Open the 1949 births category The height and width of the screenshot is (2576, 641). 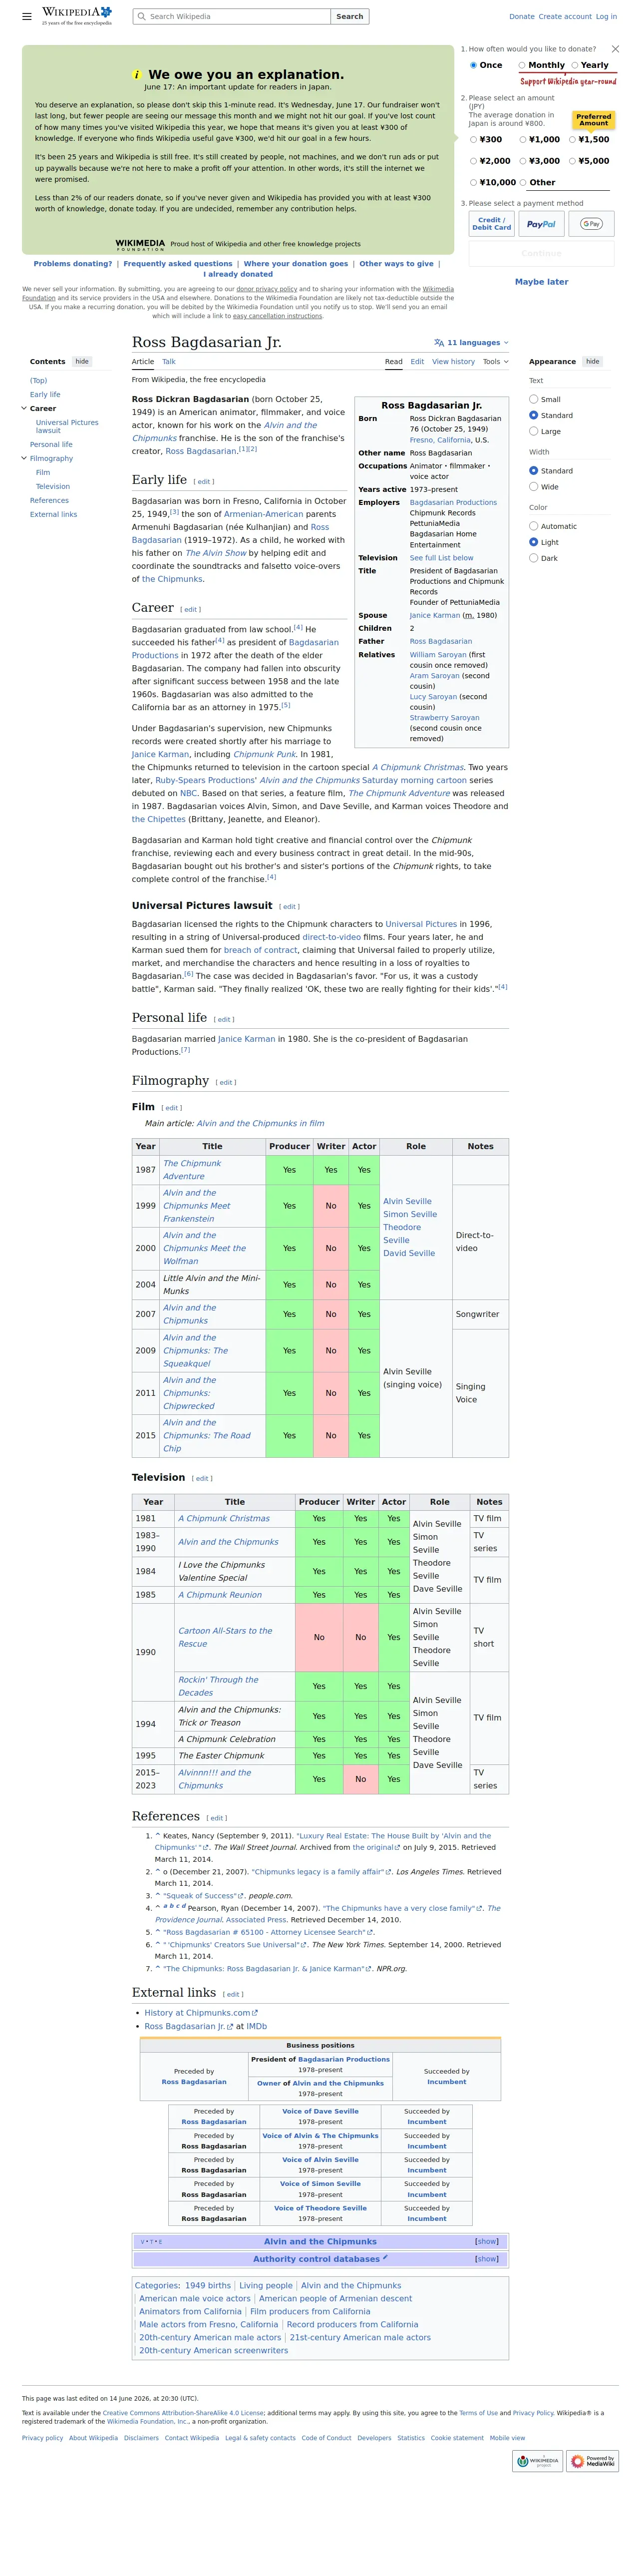pyautogui.click(x=208, y=2285)
